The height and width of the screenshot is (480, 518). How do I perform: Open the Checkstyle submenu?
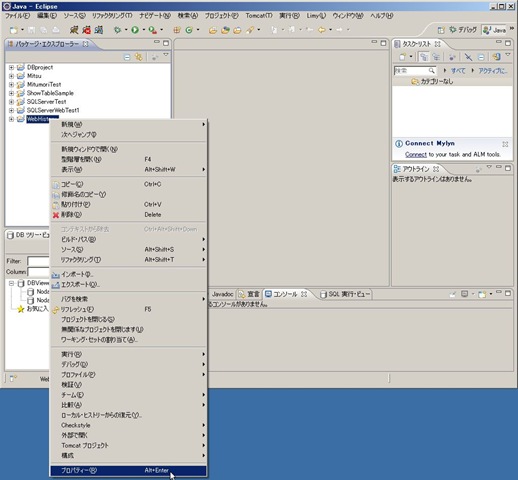128,425
